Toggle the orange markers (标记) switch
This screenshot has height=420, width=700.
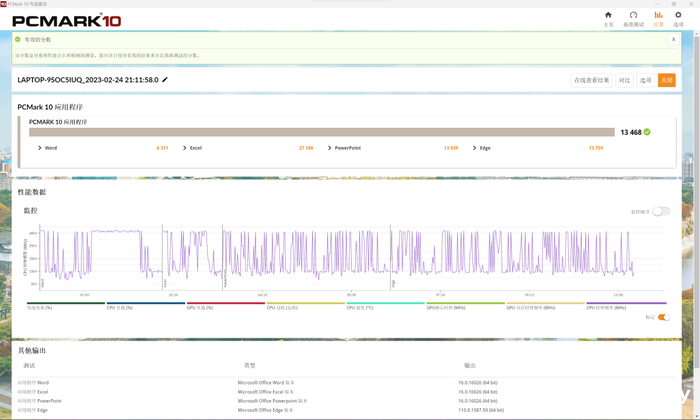coord(664,317)
